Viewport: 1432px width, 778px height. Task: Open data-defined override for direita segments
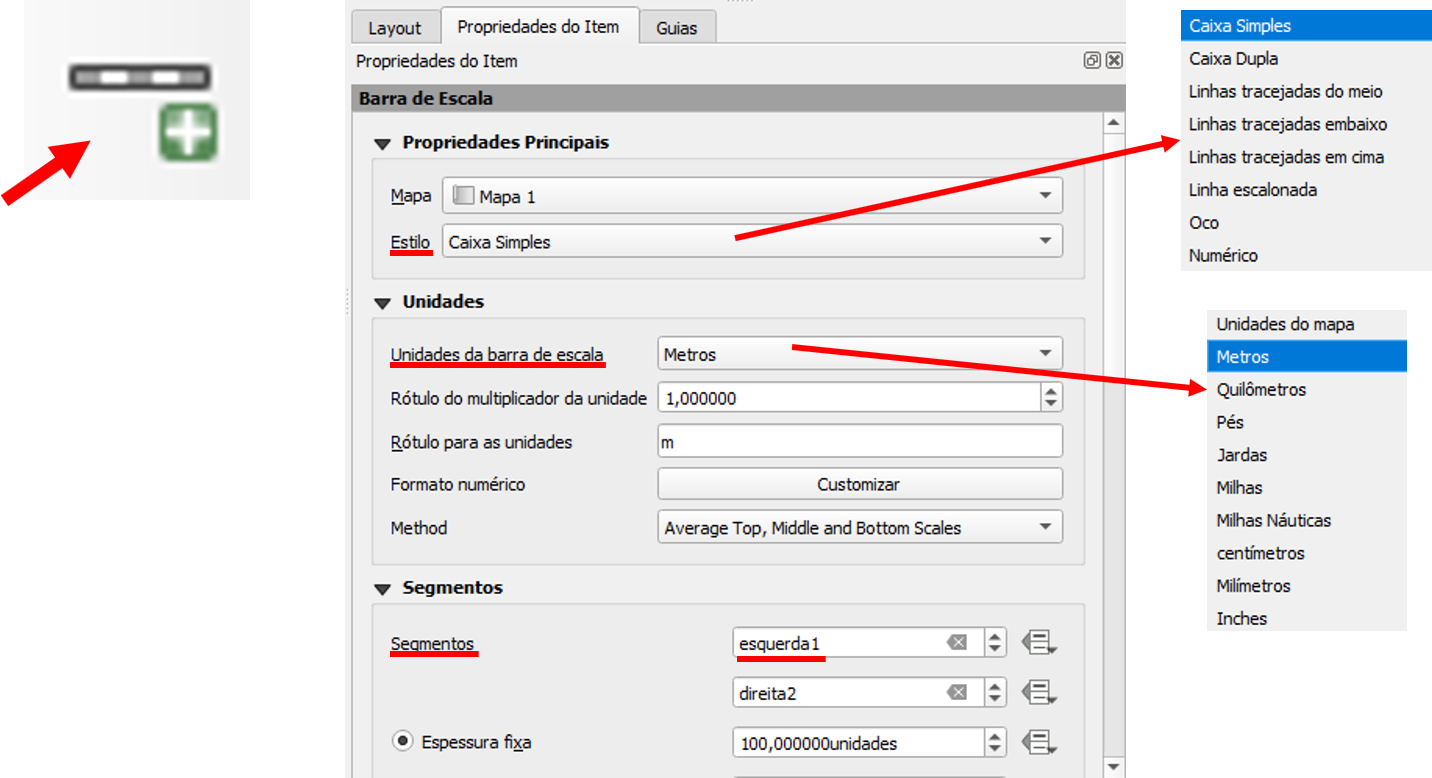1039,692
